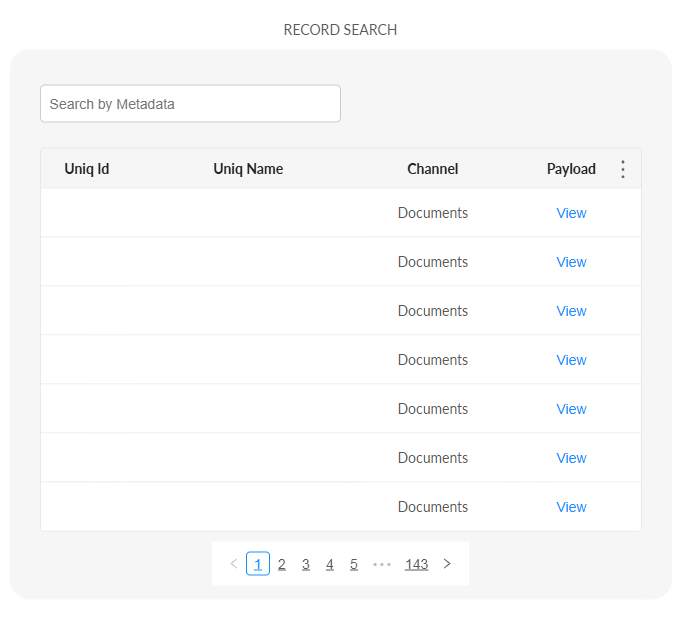Go to page 2 of results
Image resolution: width=683 pixels, height=623 pixels.
[282, 564]
